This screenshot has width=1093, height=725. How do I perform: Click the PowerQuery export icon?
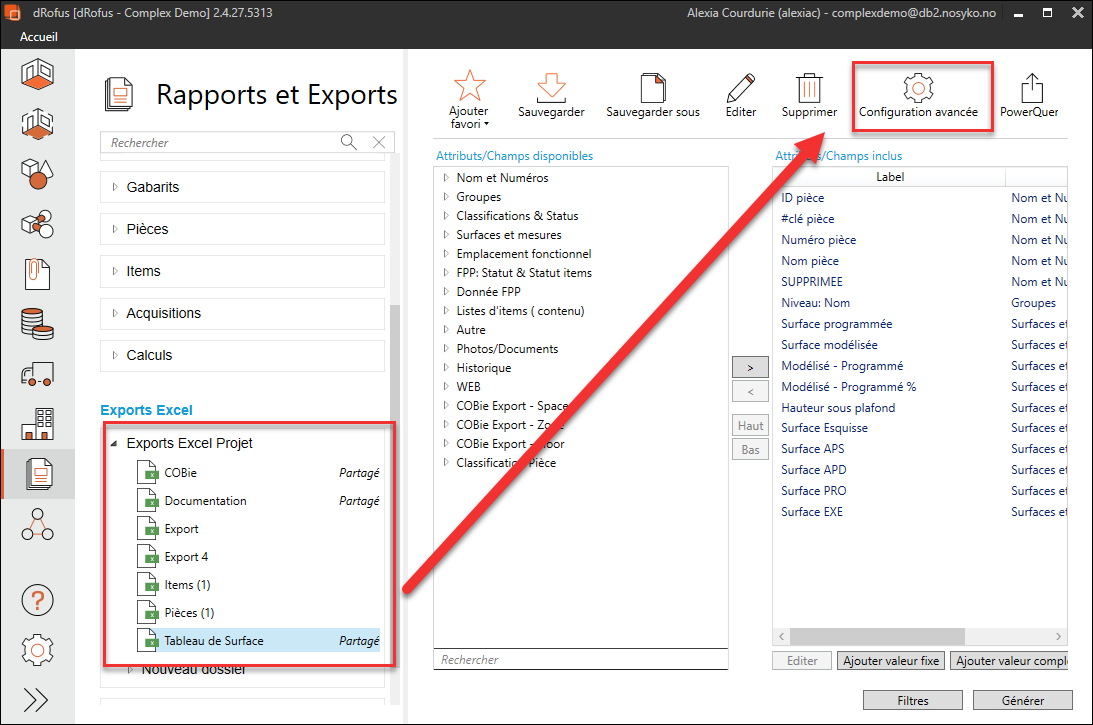[1033, 87]
